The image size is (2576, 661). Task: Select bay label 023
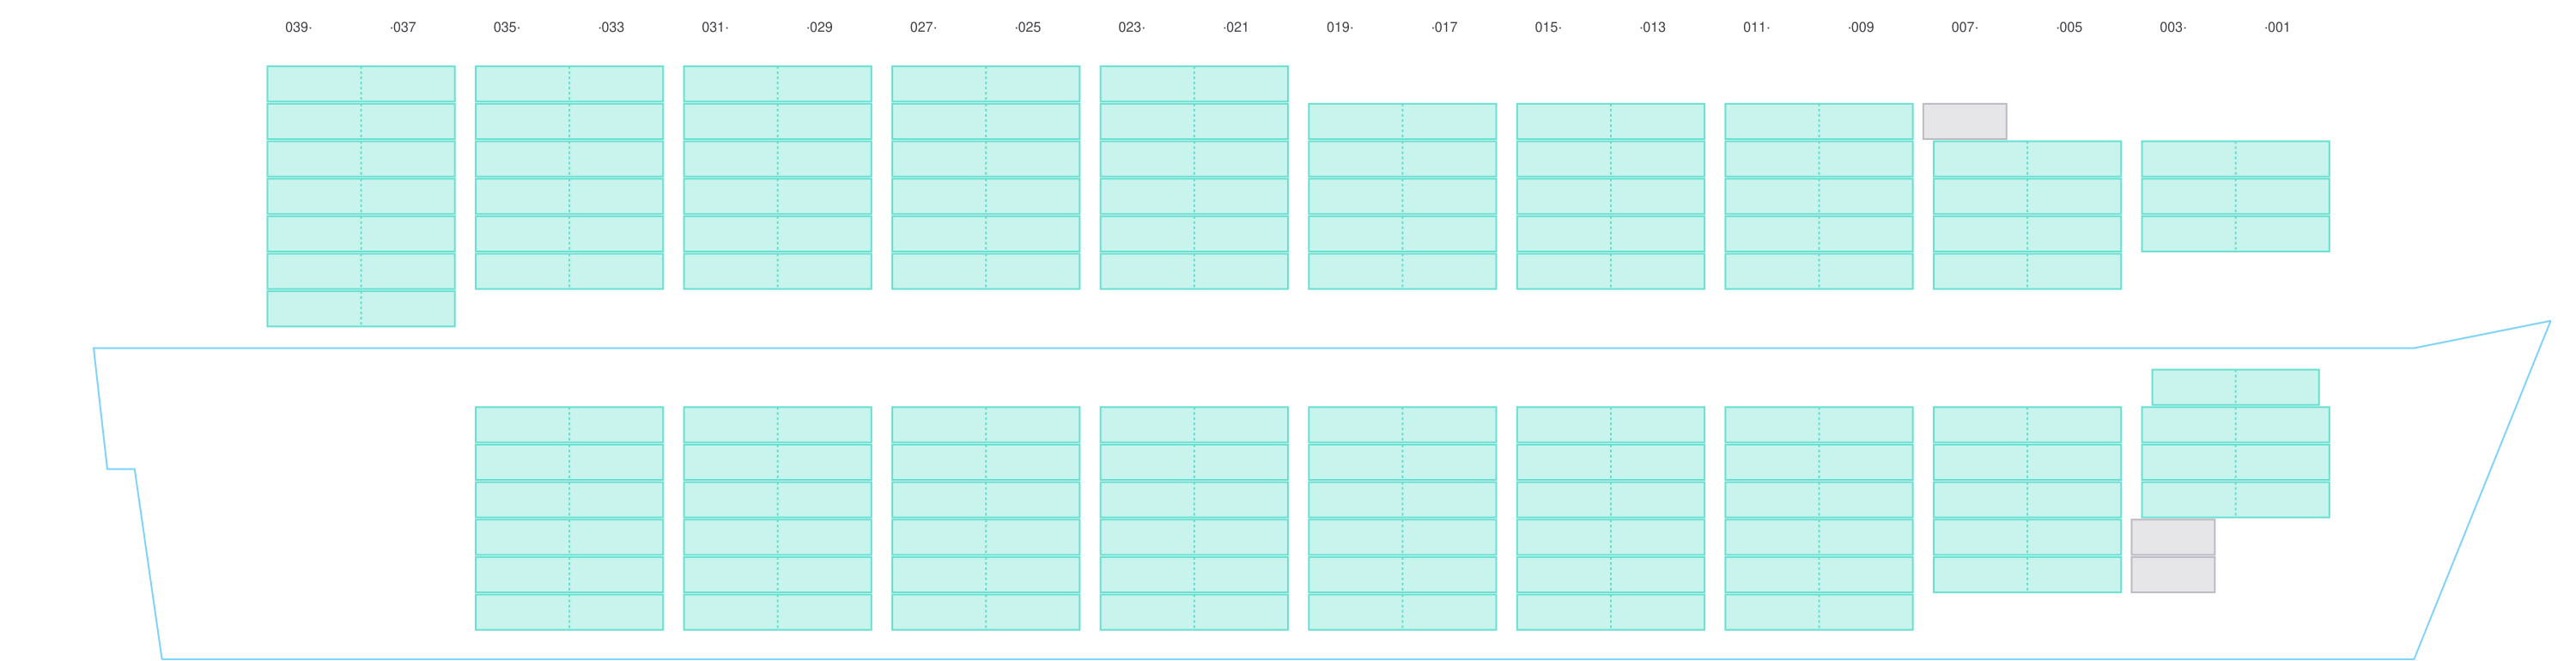1131,27
